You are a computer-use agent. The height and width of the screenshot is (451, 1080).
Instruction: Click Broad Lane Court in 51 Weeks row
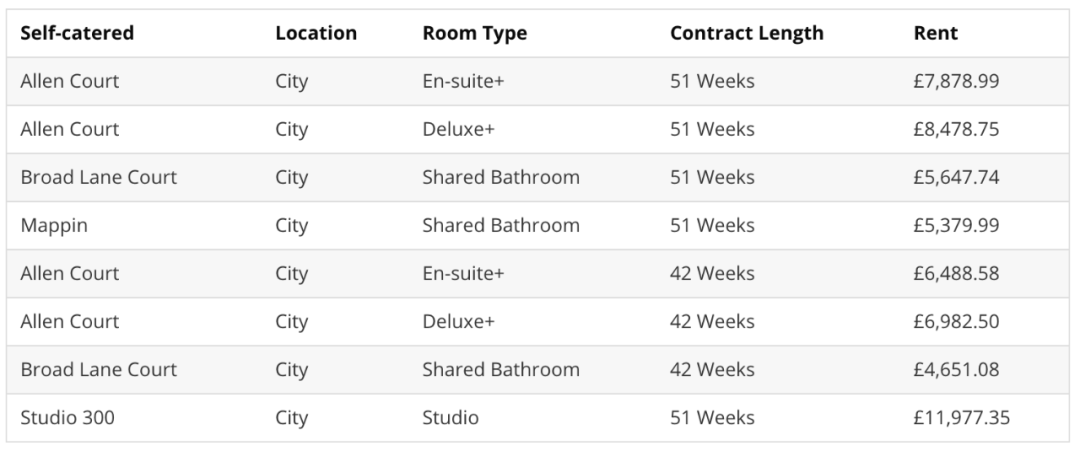[98, 178]
